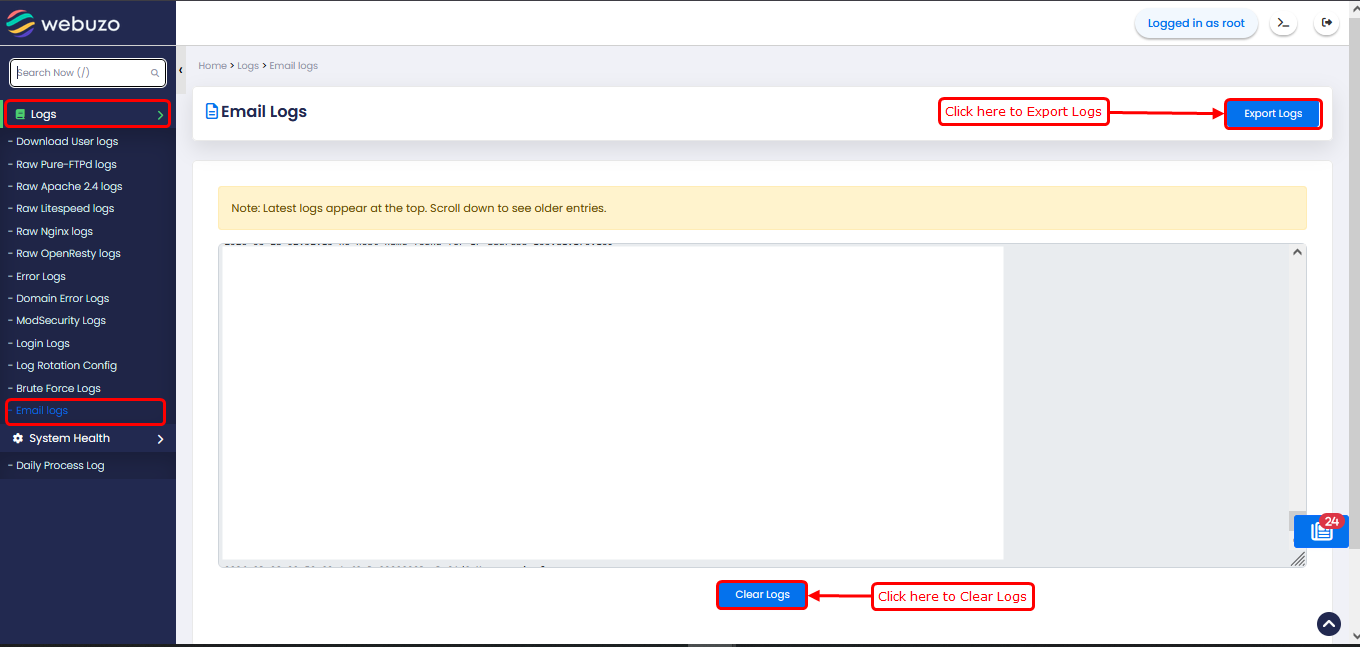Click the System Health gear icon
Screen dimensions: 1360x647
18,438
